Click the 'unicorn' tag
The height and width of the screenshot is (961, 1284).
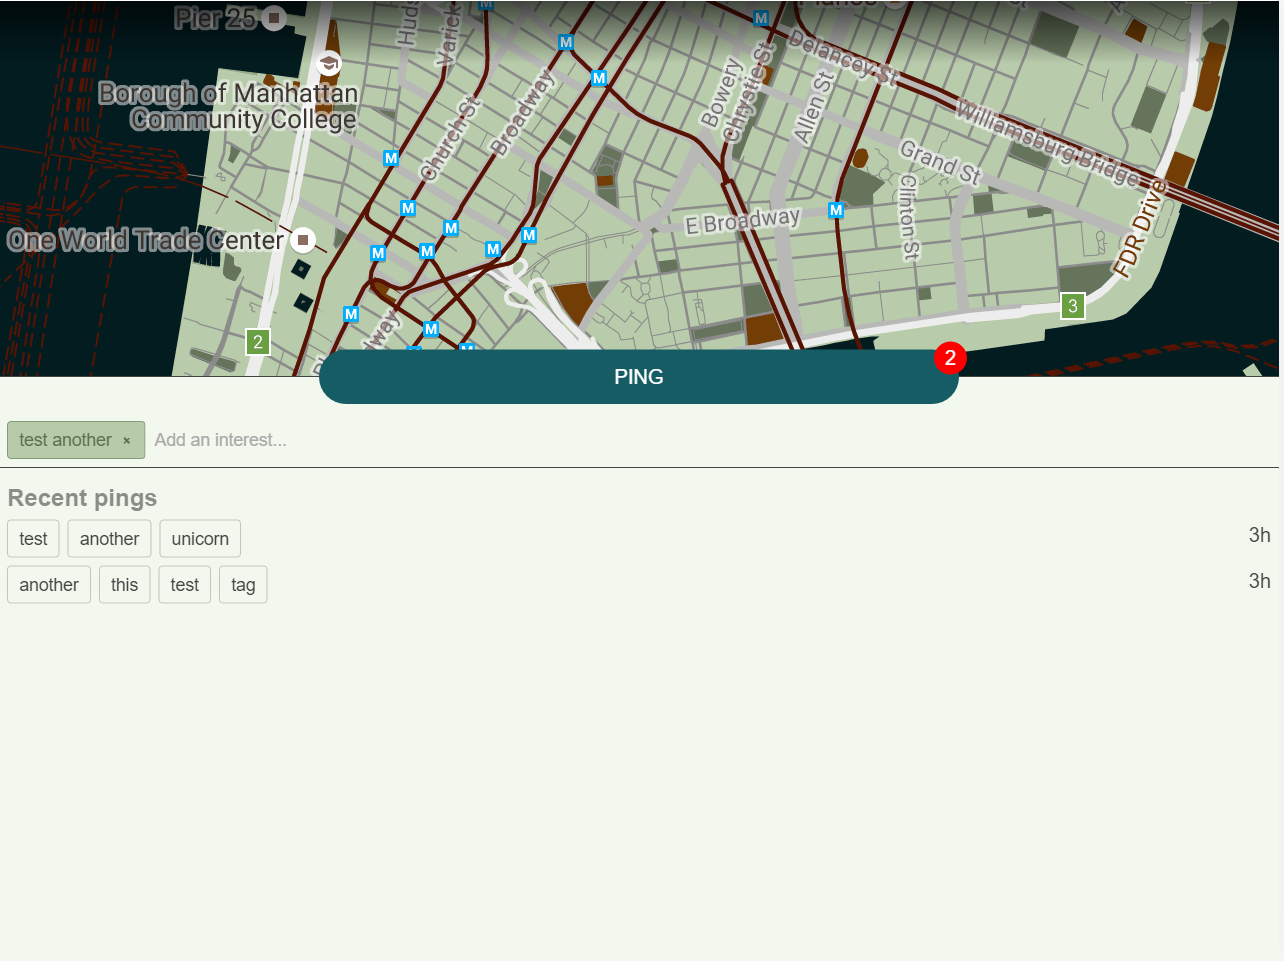click(200, 539)
